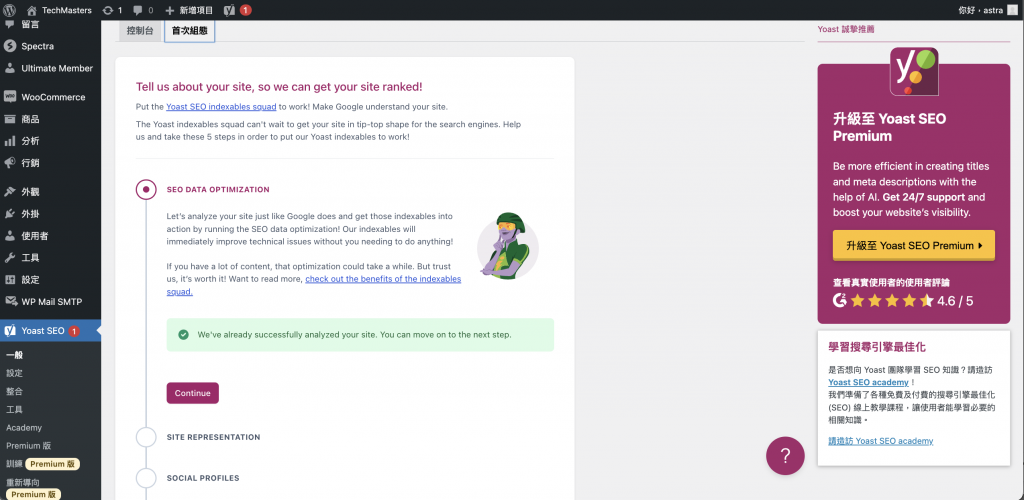
Task: Click the 商品 products icon
Action: tap(10, 119)
